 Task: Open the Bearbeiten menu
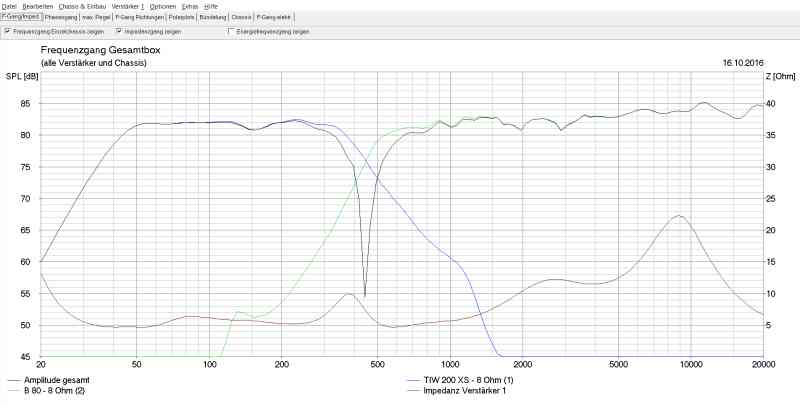click(38, 7)
